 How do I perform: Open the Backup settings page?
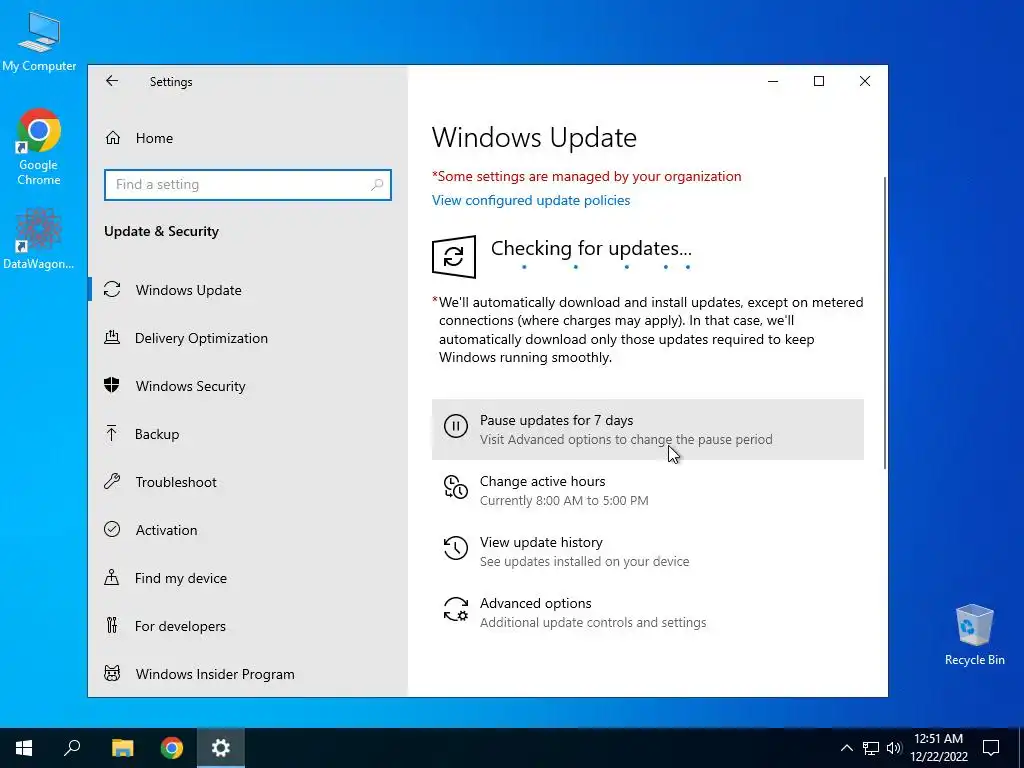157,434
